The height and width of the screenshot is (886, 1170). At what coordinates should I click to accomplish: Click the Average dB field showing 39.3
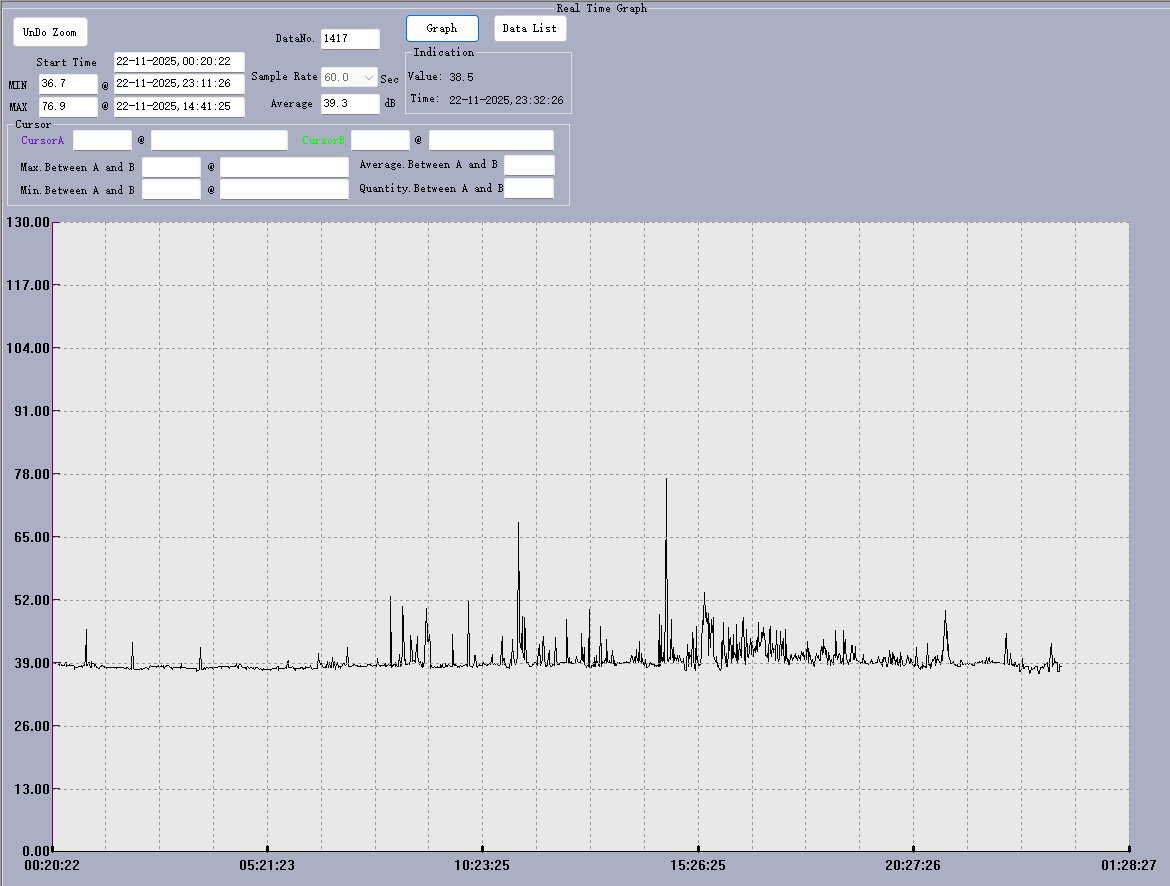(x=350, y=103)
